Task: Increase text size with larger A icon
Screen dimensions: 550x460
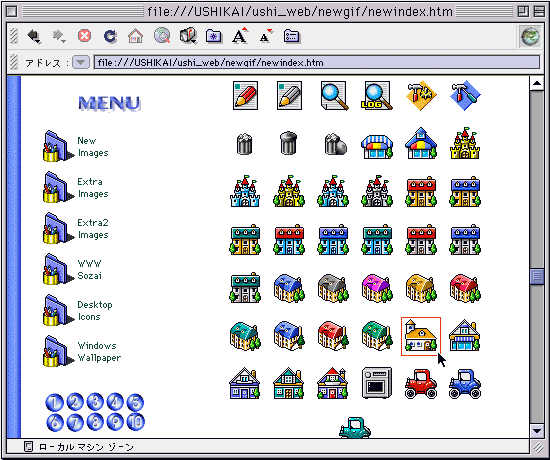Action: 240,36
